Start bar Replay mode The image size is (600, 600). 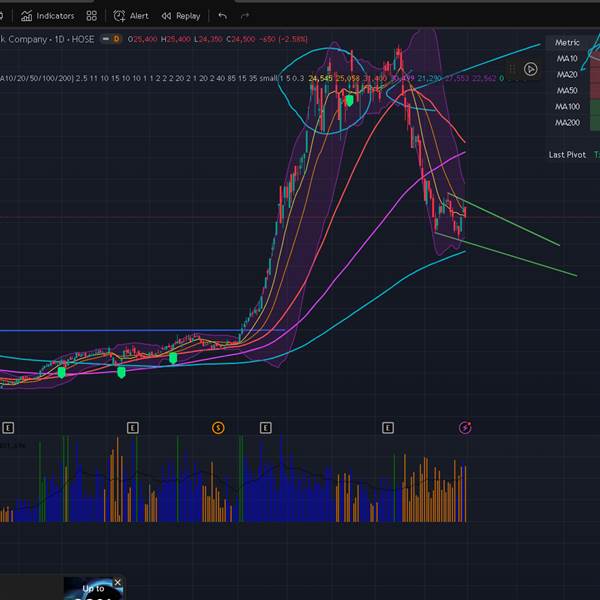click(180, 16)
